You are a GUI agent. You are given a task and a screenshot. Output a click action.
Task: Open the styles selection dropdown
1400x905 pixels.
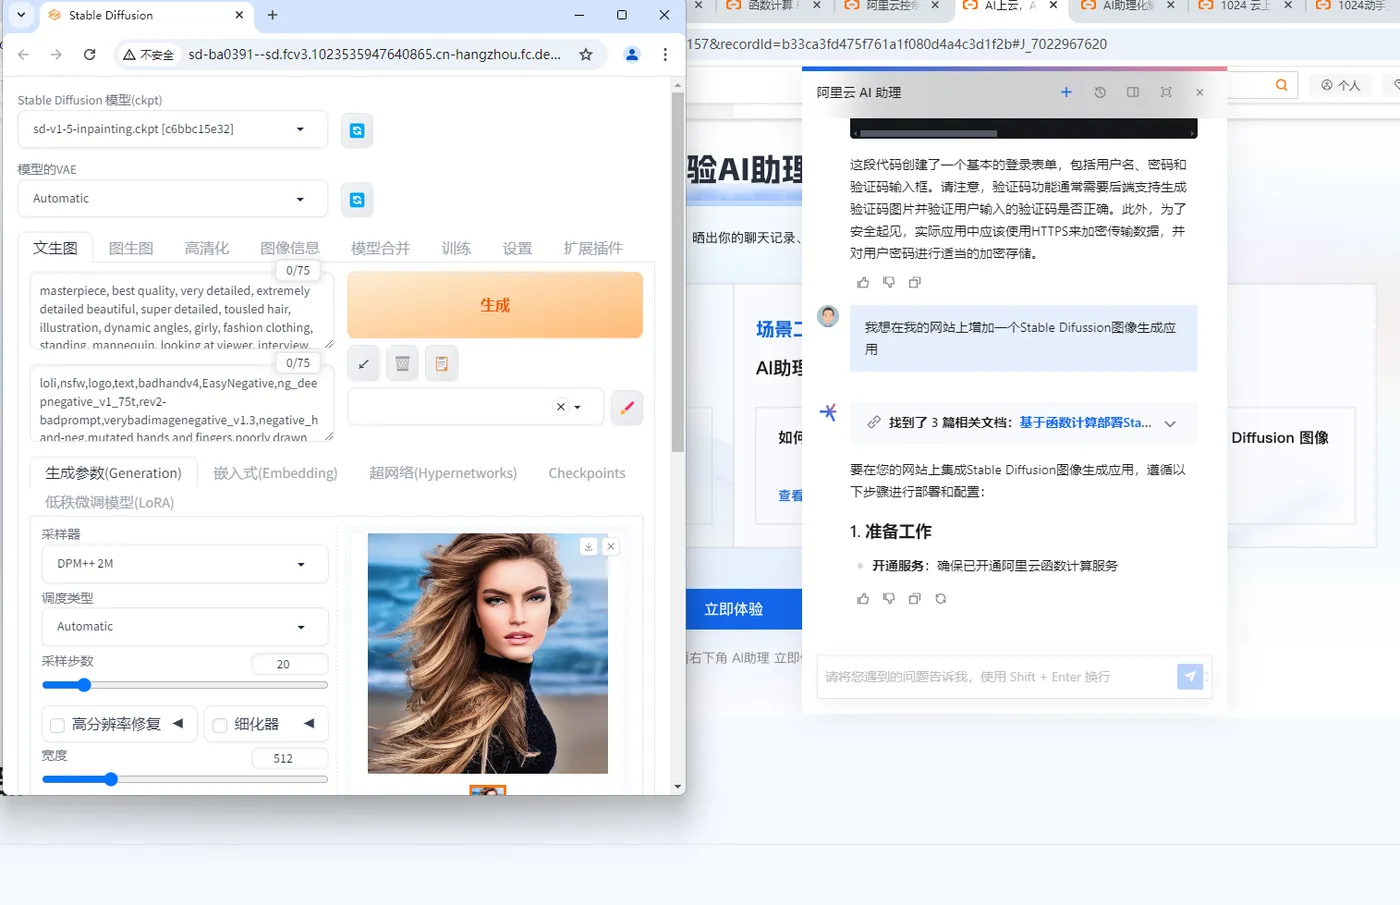tap(476, 407)
